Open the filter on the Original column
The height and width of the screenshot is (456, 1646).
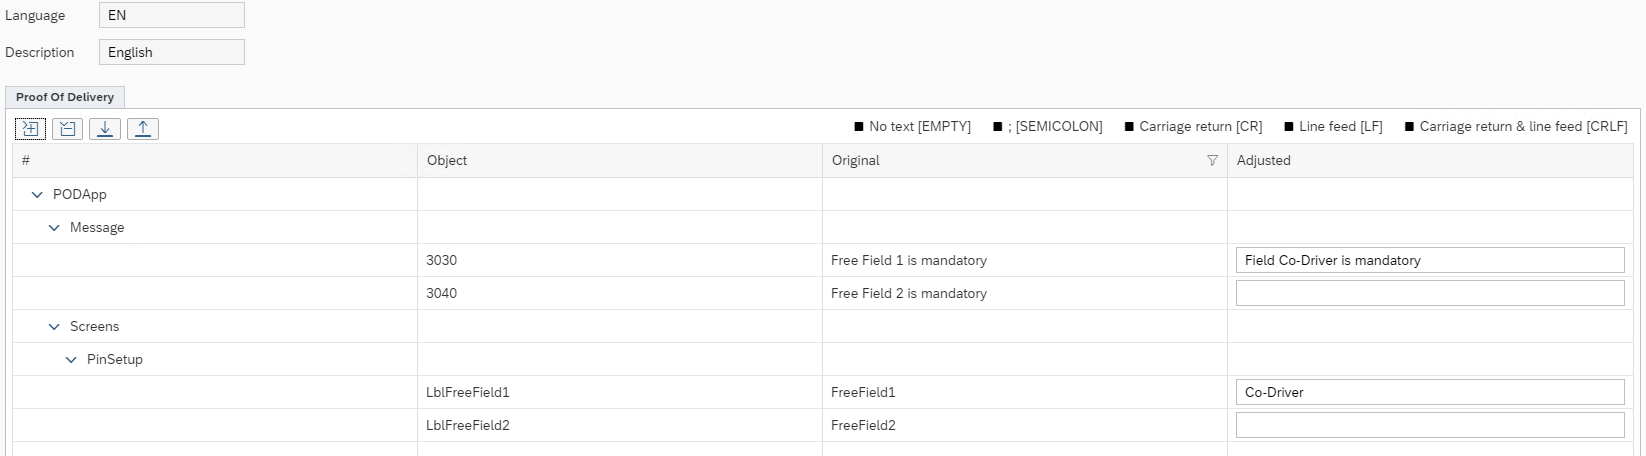(x=1212, y=161)
